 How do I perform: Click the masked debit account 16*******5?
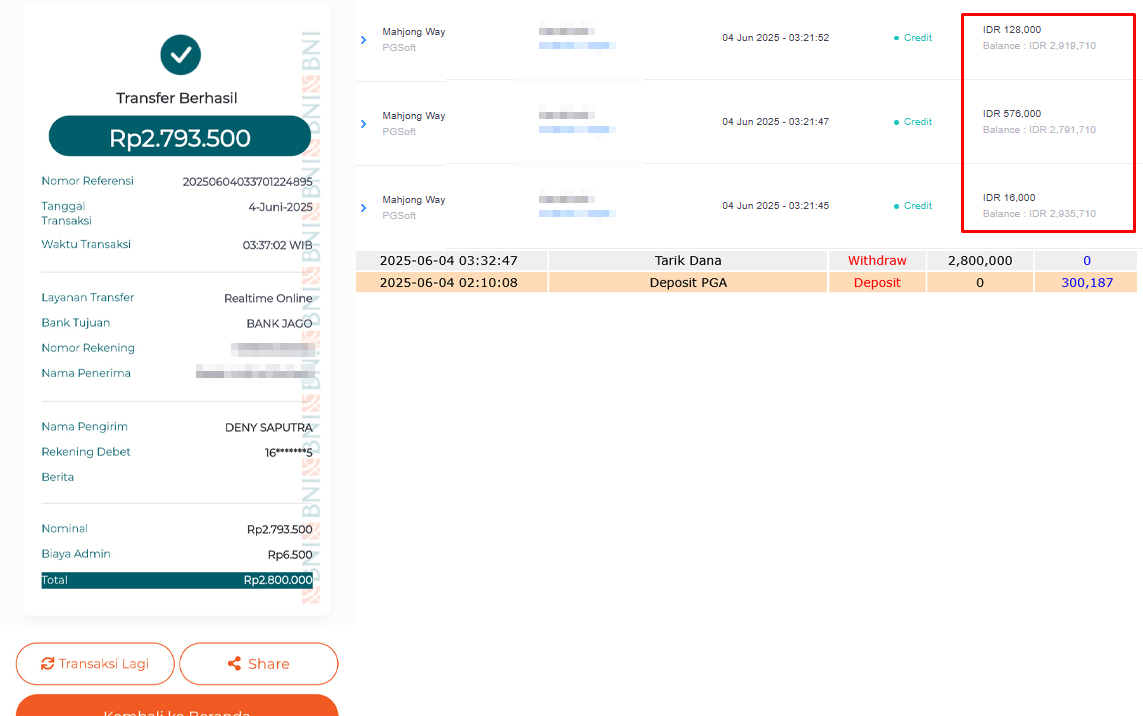click(289, 453)
